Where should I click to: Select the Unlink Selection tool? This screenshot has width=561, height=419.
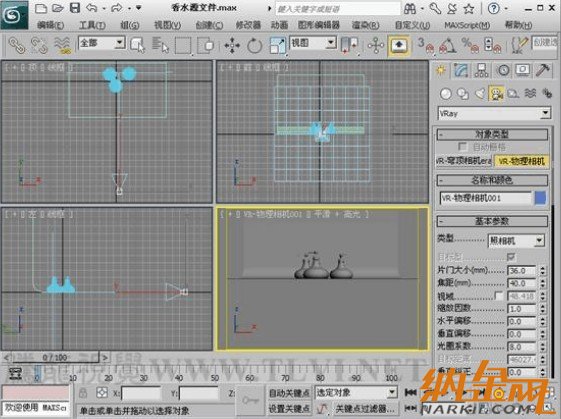pyautogui.click(x=39, y=45)
